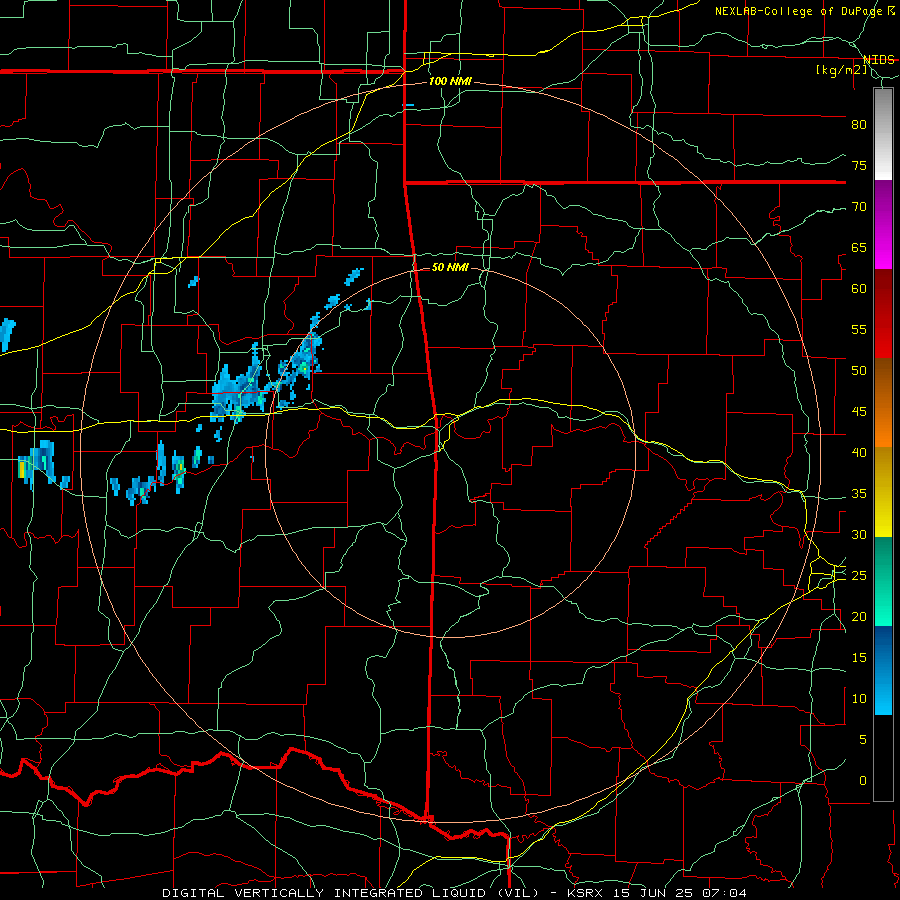The width and height of the screenshot is (900, 900).
Task: Click the scale value 0
Action: pos(863,781)
